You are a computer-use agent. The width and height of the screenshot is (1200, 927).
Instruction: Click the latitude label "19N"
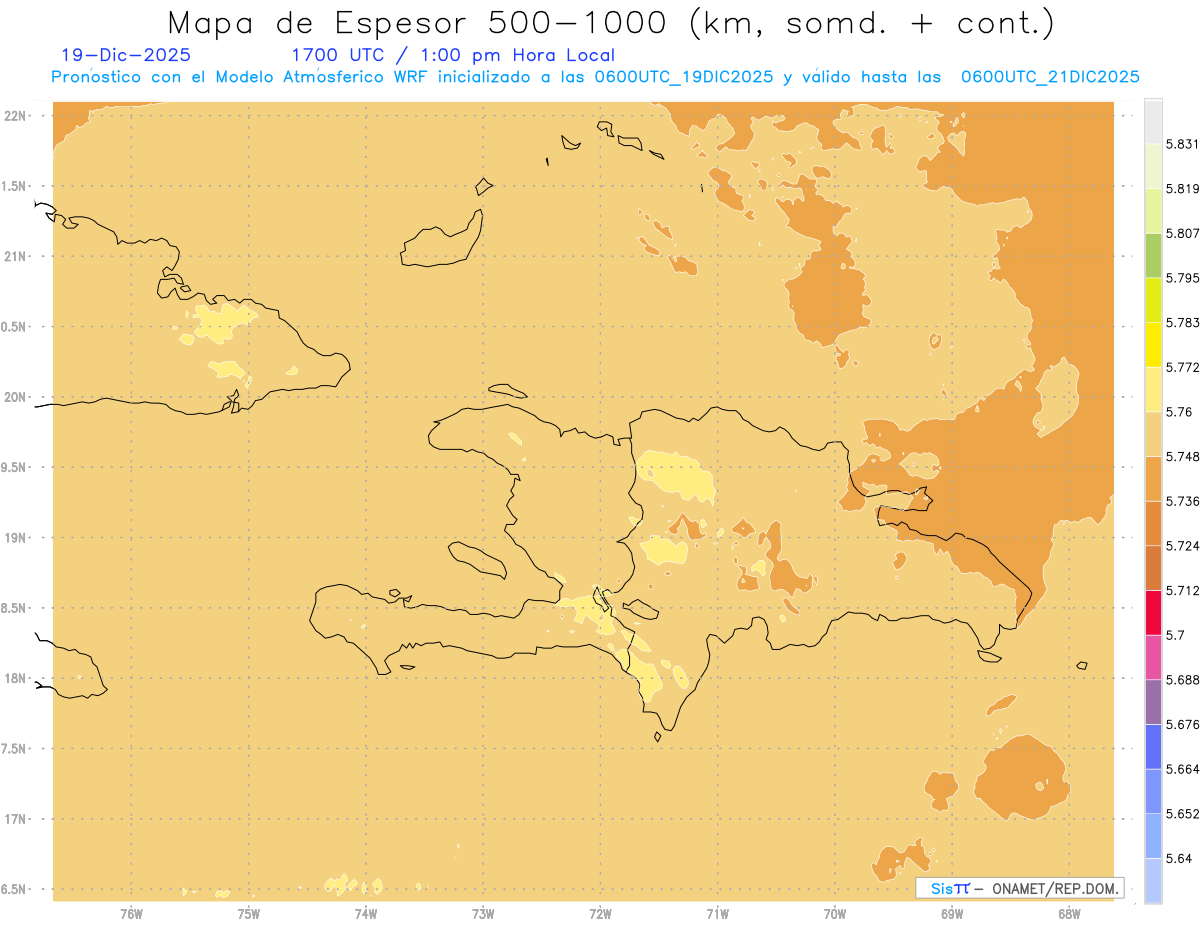[14, 537]
